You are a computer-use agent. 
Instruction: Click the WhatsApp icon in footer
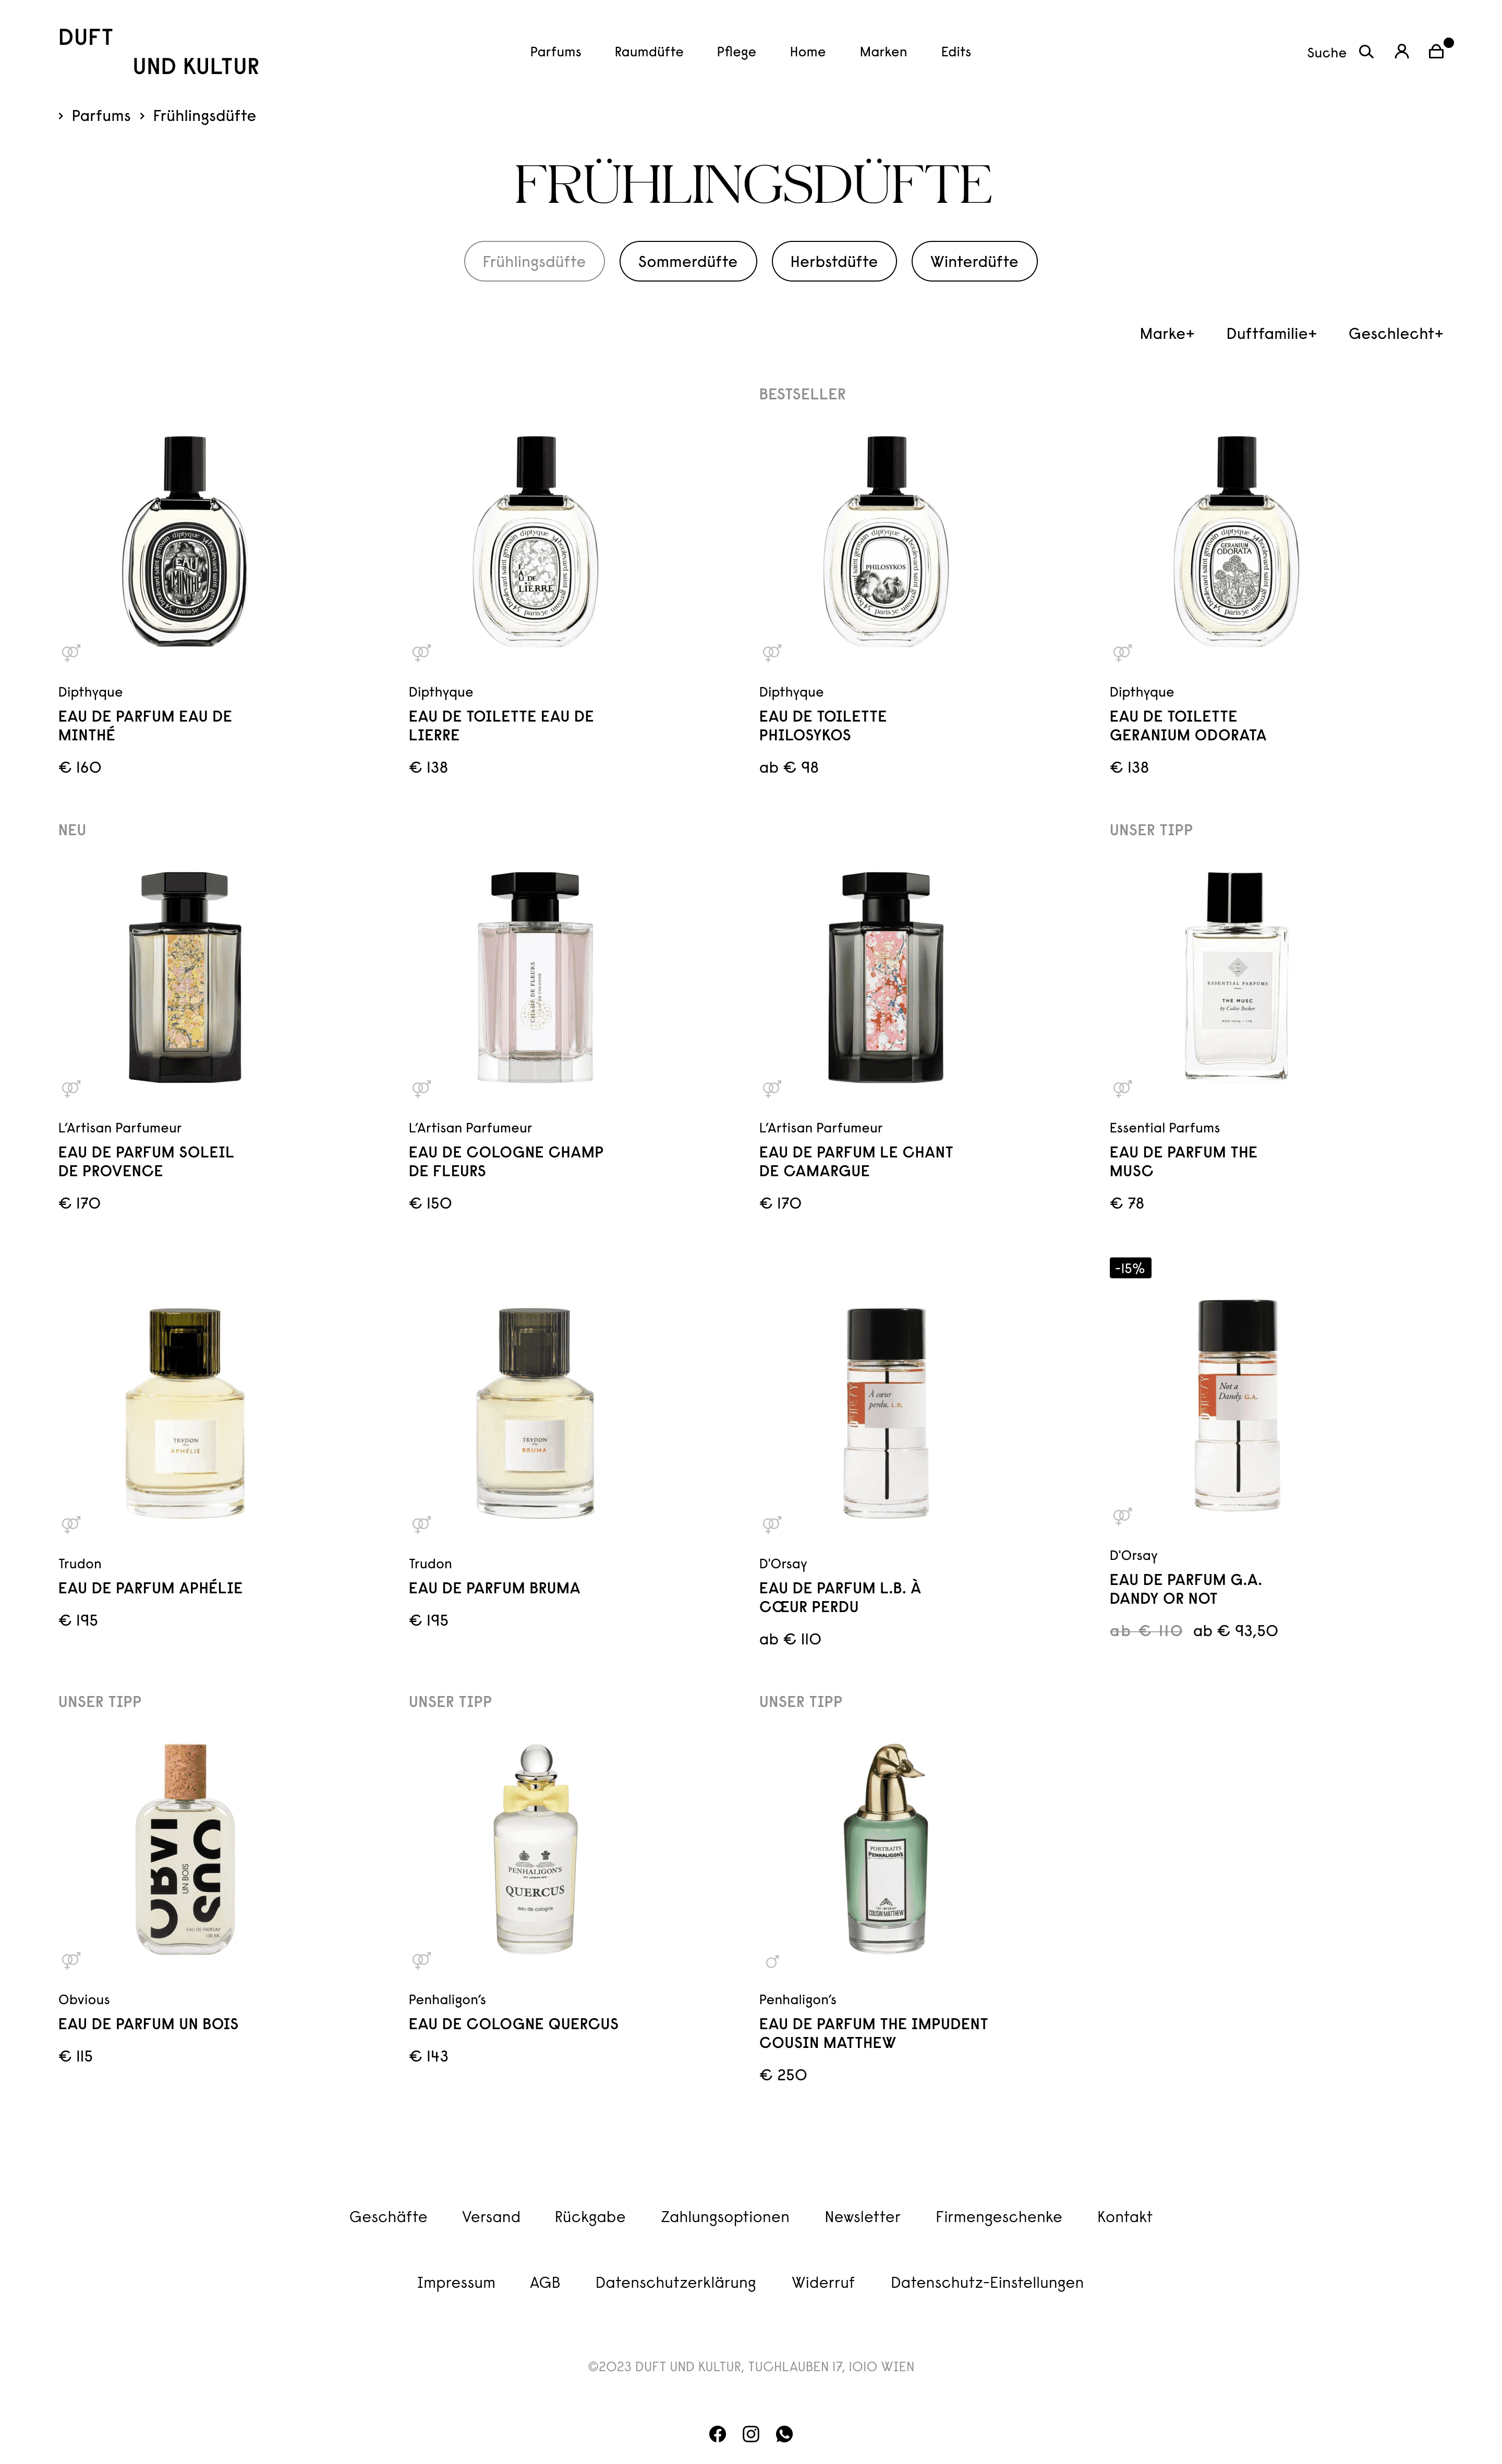784,2434
